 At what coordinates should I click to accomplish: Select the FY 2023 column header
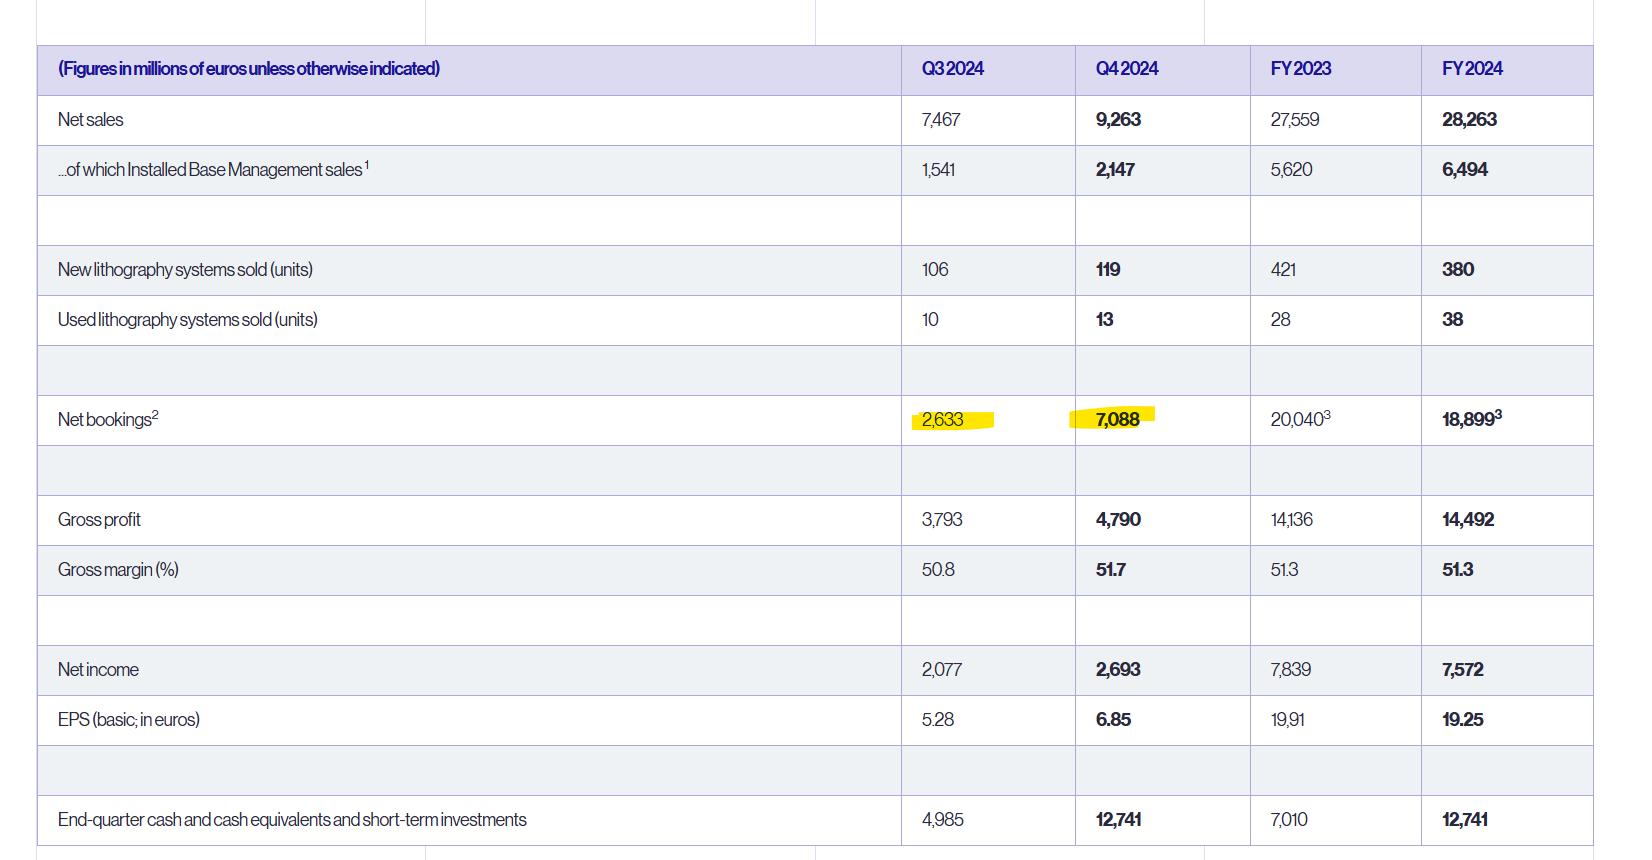click(x=1300, y=69)
